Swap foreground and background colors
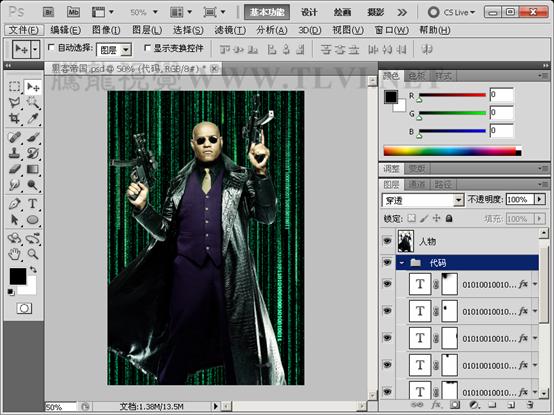Screen dimensions: 554x415 [33, 270]
